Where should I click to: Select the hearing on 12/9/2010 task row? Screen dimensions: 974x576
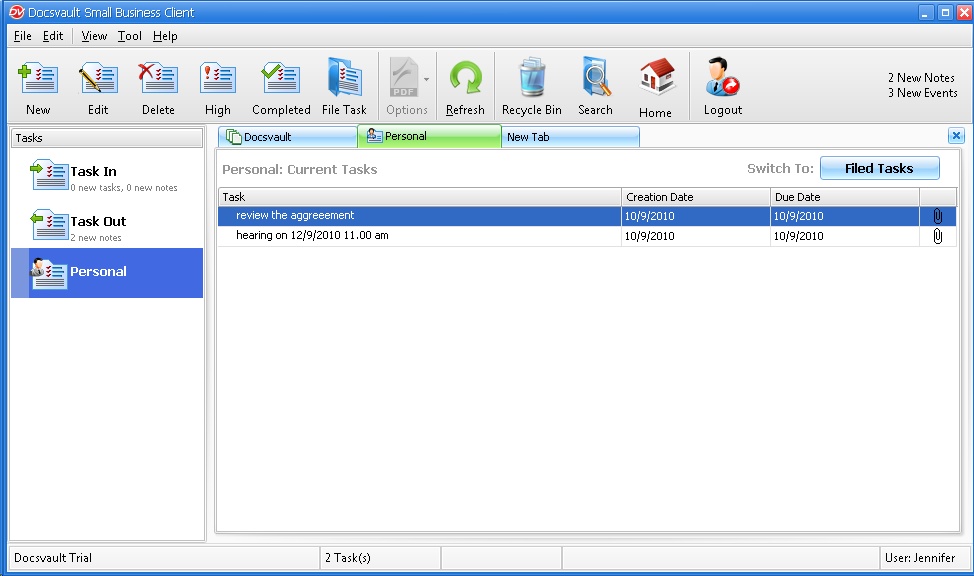tap(312, 236)
